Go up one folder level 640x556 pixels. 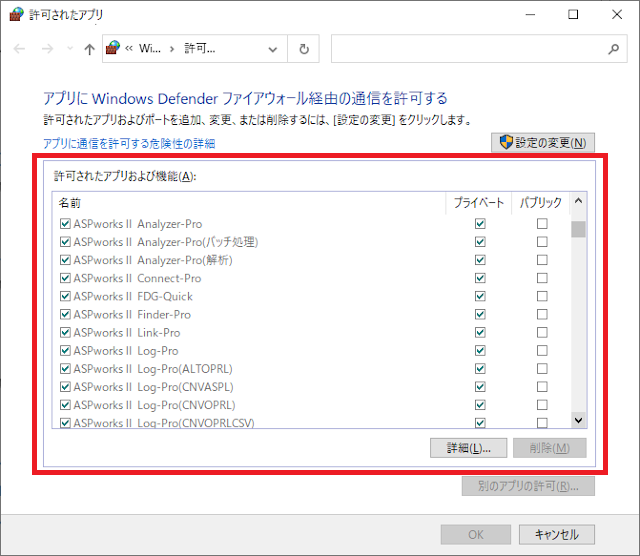[89, 49]
